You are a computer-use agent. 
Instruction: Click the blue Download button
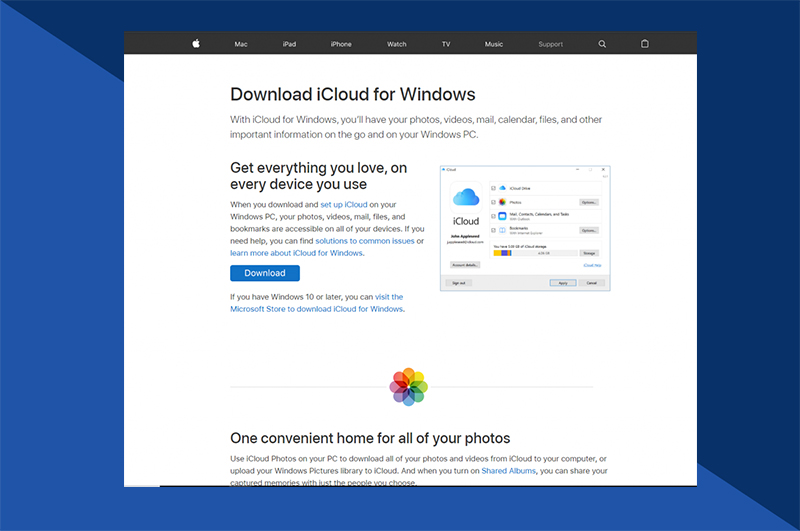[265, 273]
